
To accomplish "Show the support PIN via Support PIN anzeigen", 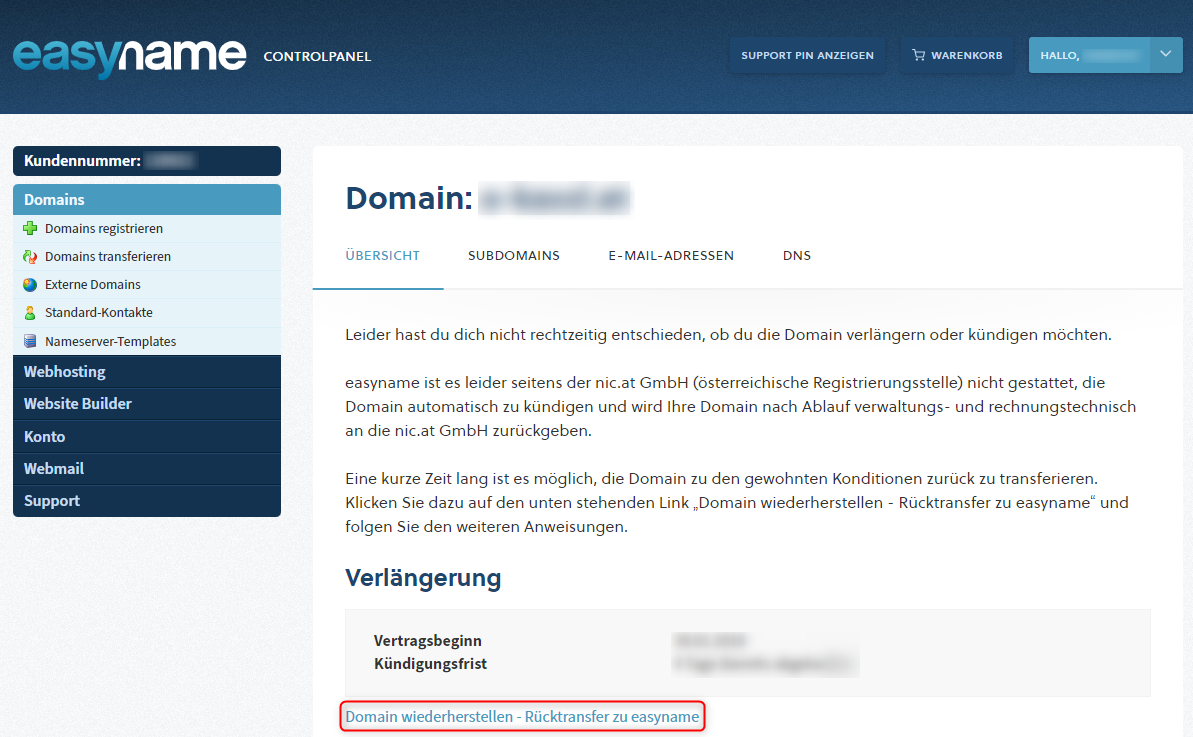I will tap(807, 55).
